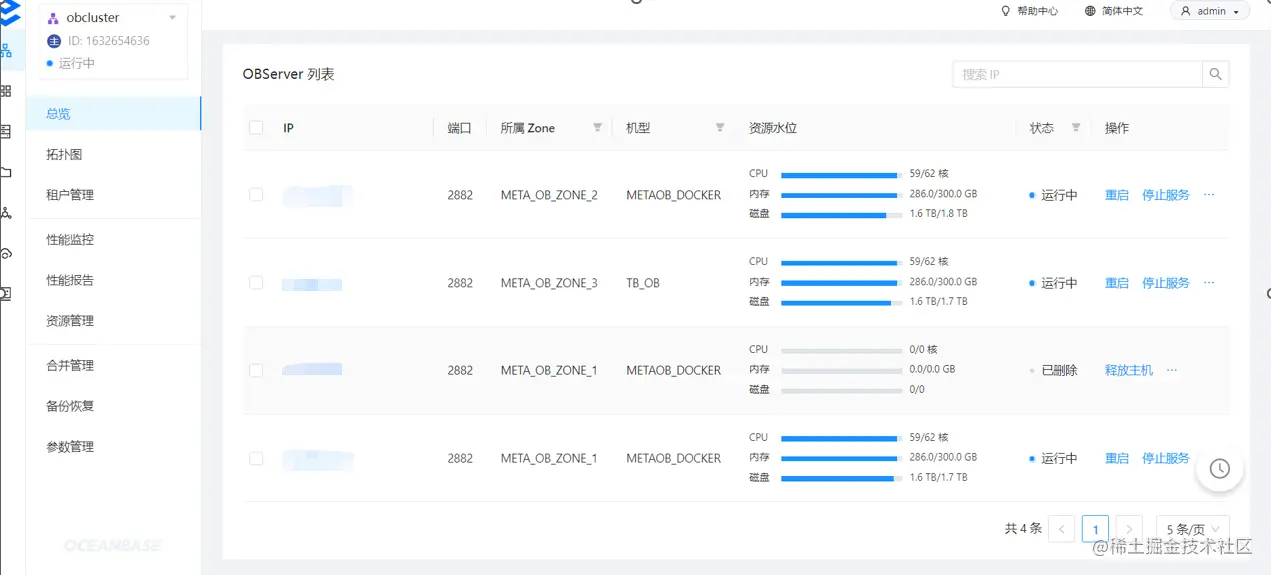
Task: Open more actions for TB_OB row
Action: (1209, 283)
